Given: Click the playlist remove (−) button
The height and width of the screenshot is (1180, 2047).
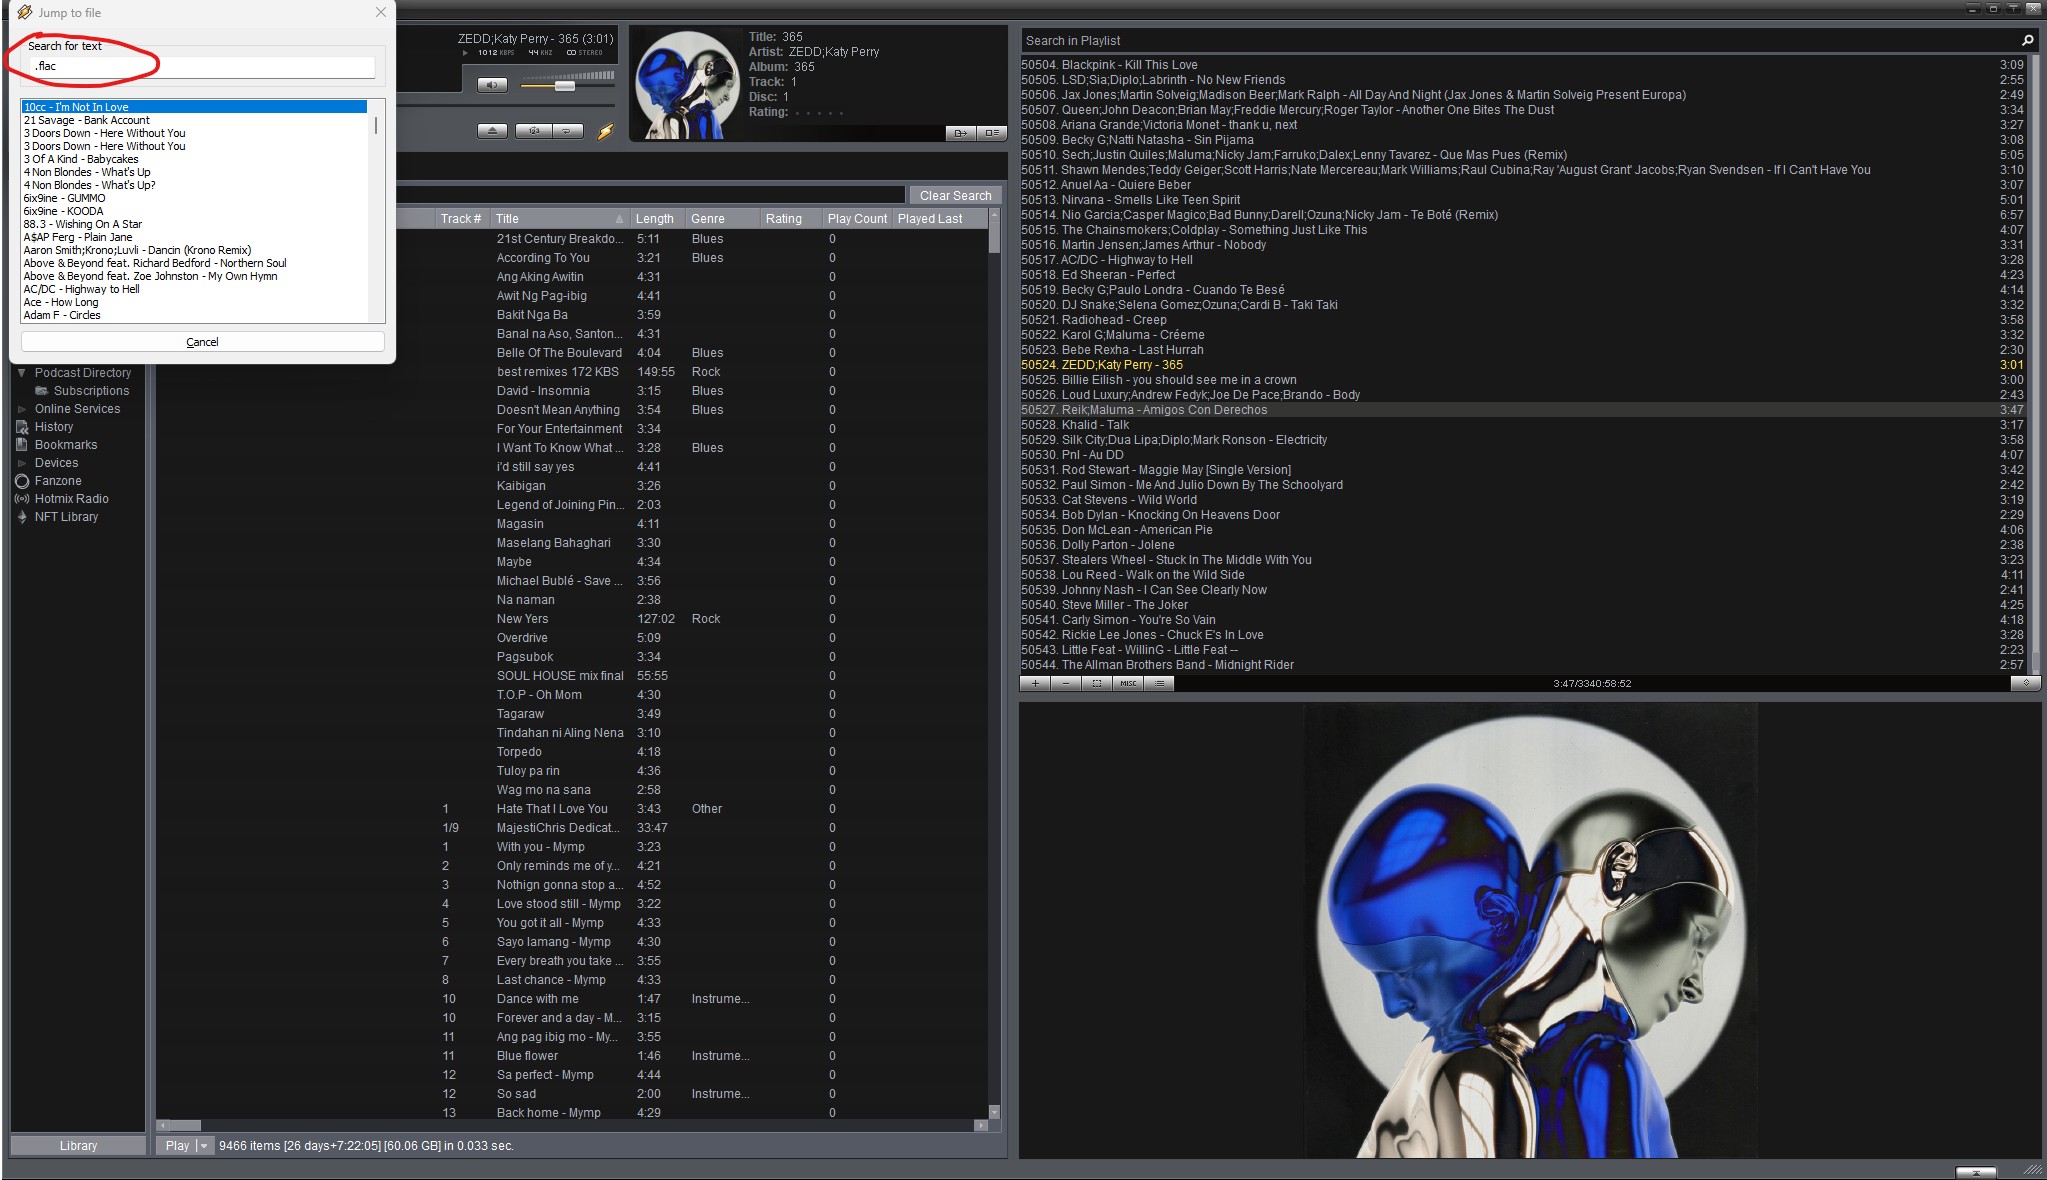Looking at the screenshot, I should 1066,683.
